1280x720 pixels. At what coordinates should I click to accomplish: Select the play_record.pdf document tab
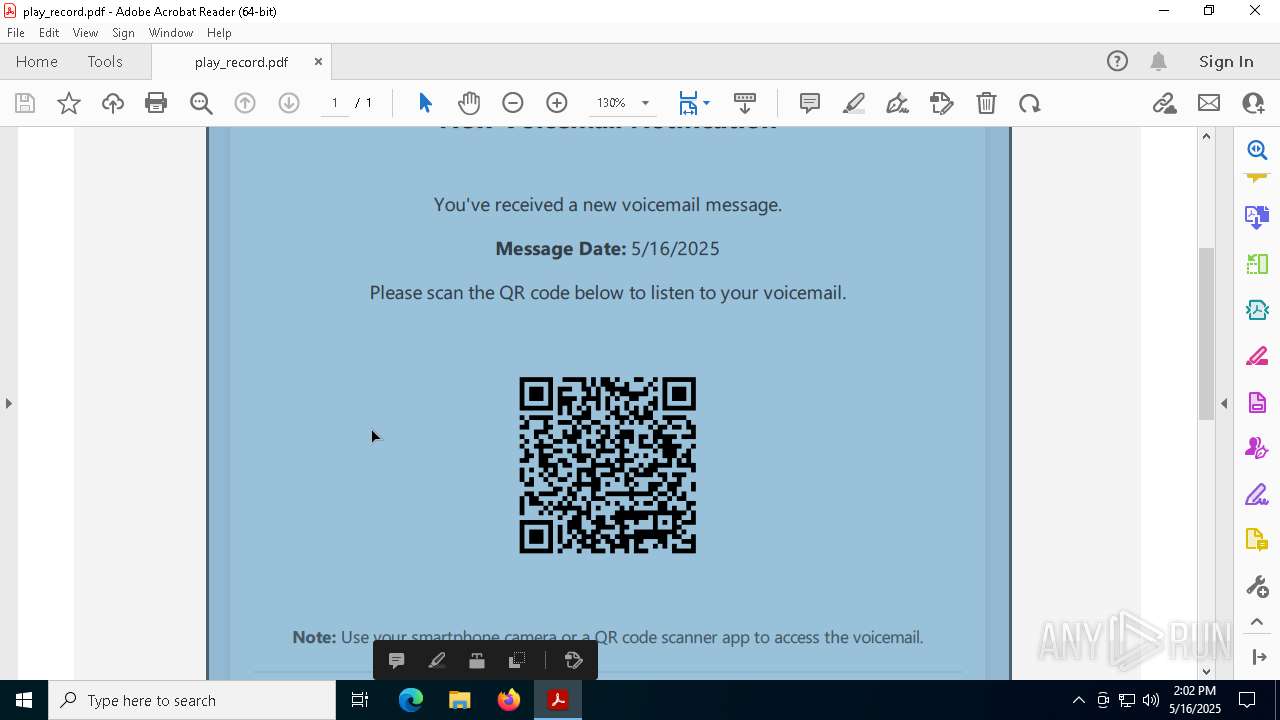[241, 62]
